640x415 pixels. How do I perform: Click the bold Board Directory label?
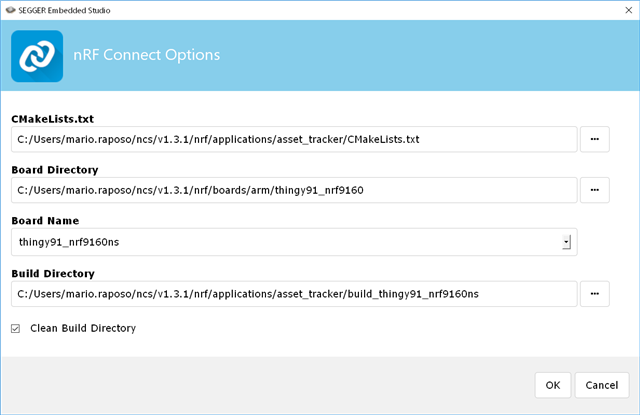[x=57, y=170]
